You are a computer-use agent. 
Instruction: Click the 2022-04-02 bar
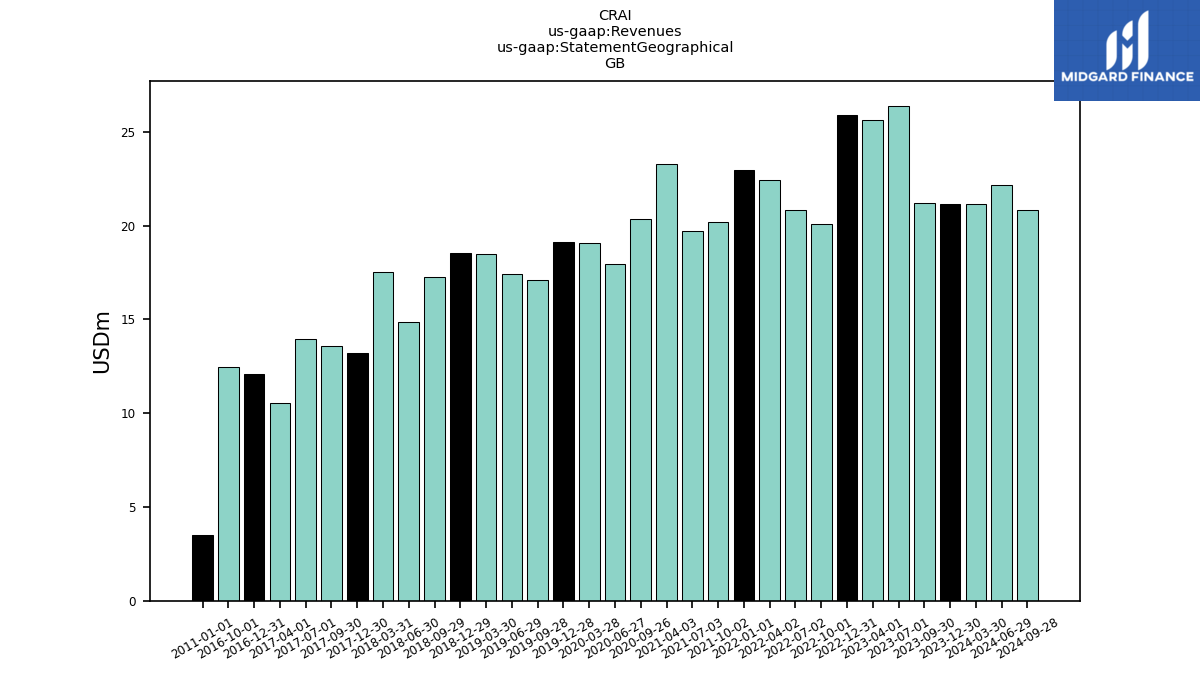(770, 391)
